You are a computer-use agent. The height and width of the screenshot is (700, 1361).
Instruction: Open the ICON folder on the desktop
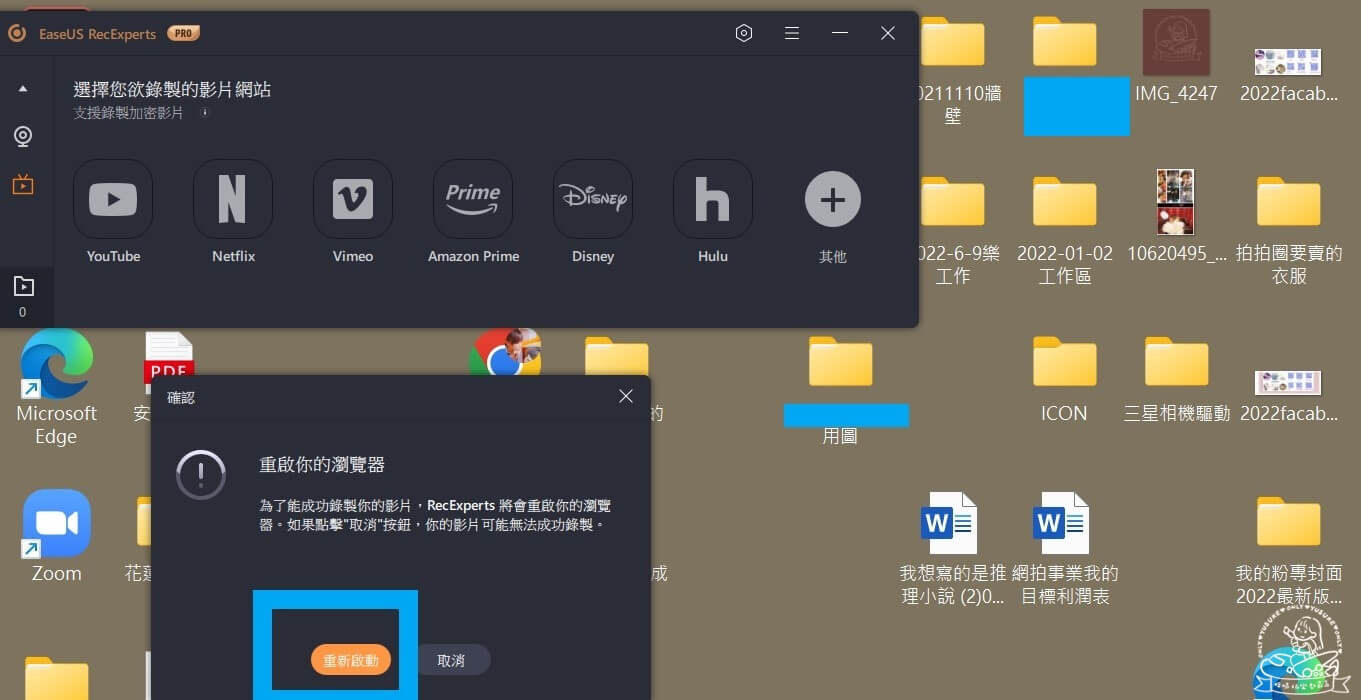click(1063, 362)
